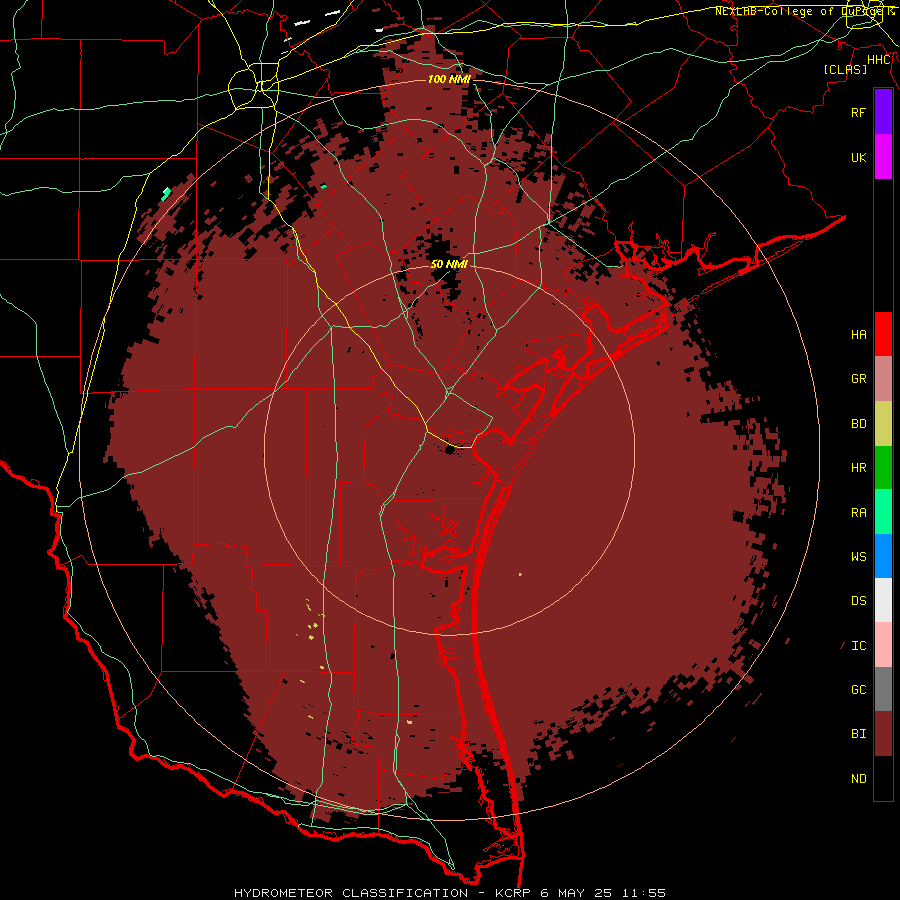Click the bright red HA color swatch
The width and height of the screenshot is (900, 900).
pos(883,334)
